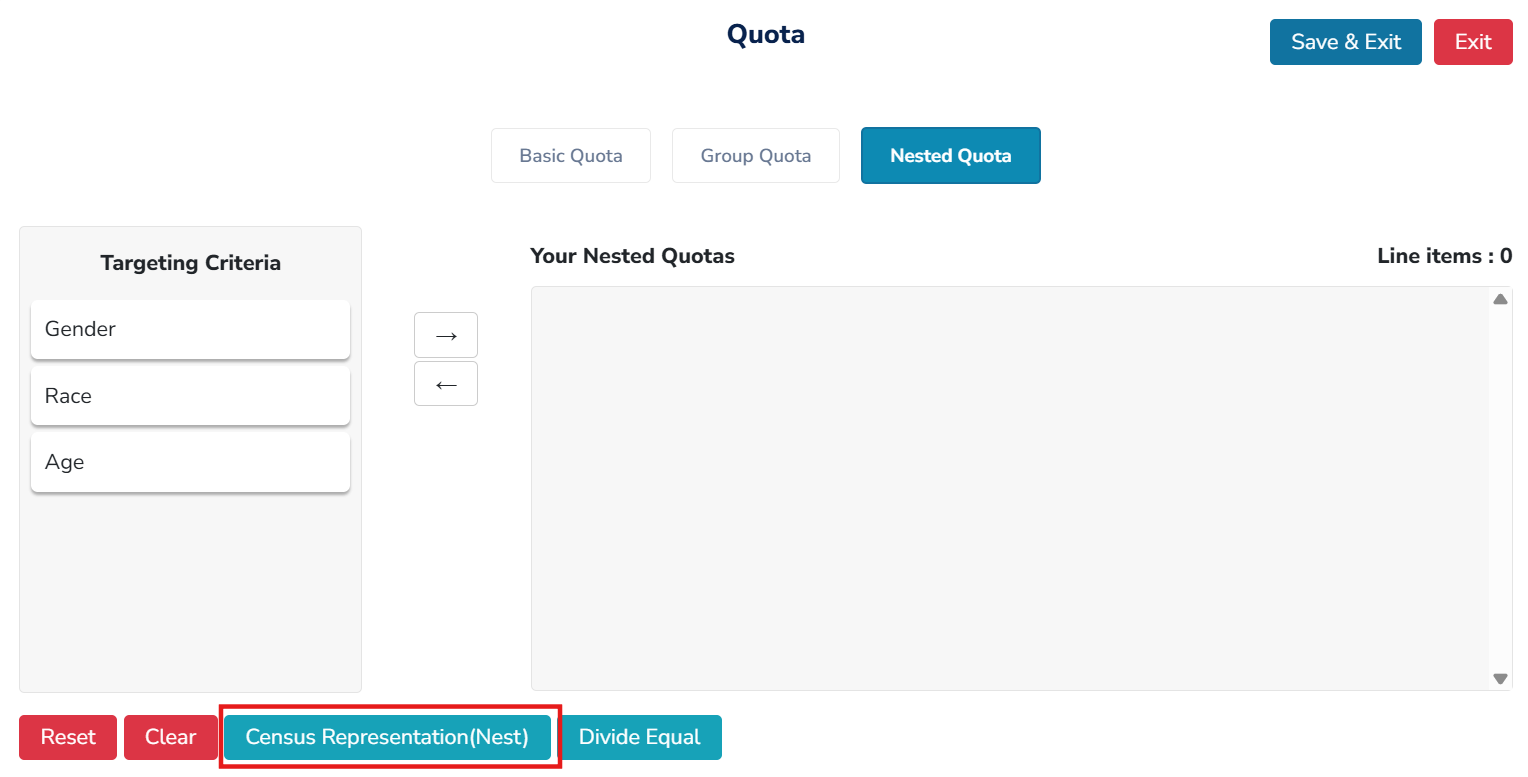1528x777 pixels.
Task: Click the scrollbar down arrow in Nested Quotas
Action: (x=1500, y=678)
